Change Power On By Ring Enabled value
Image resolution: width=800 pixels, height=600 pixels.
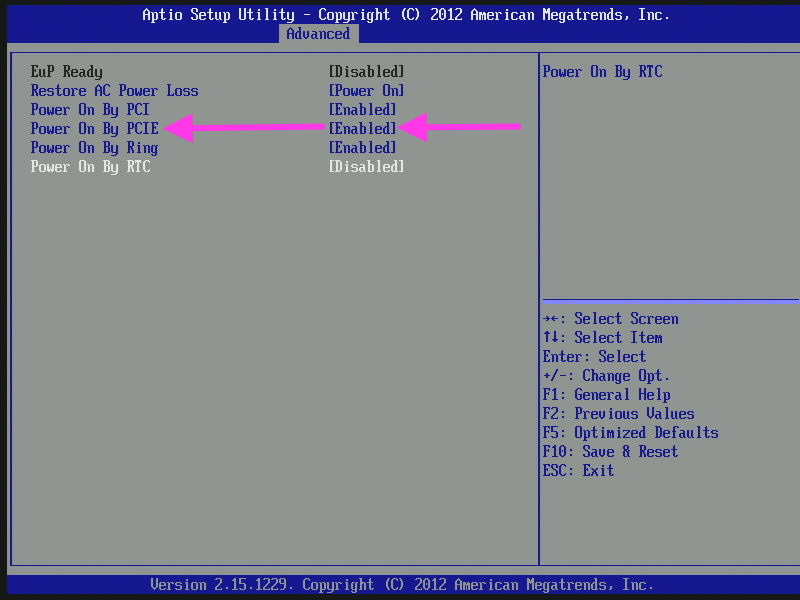pos(362,148)
